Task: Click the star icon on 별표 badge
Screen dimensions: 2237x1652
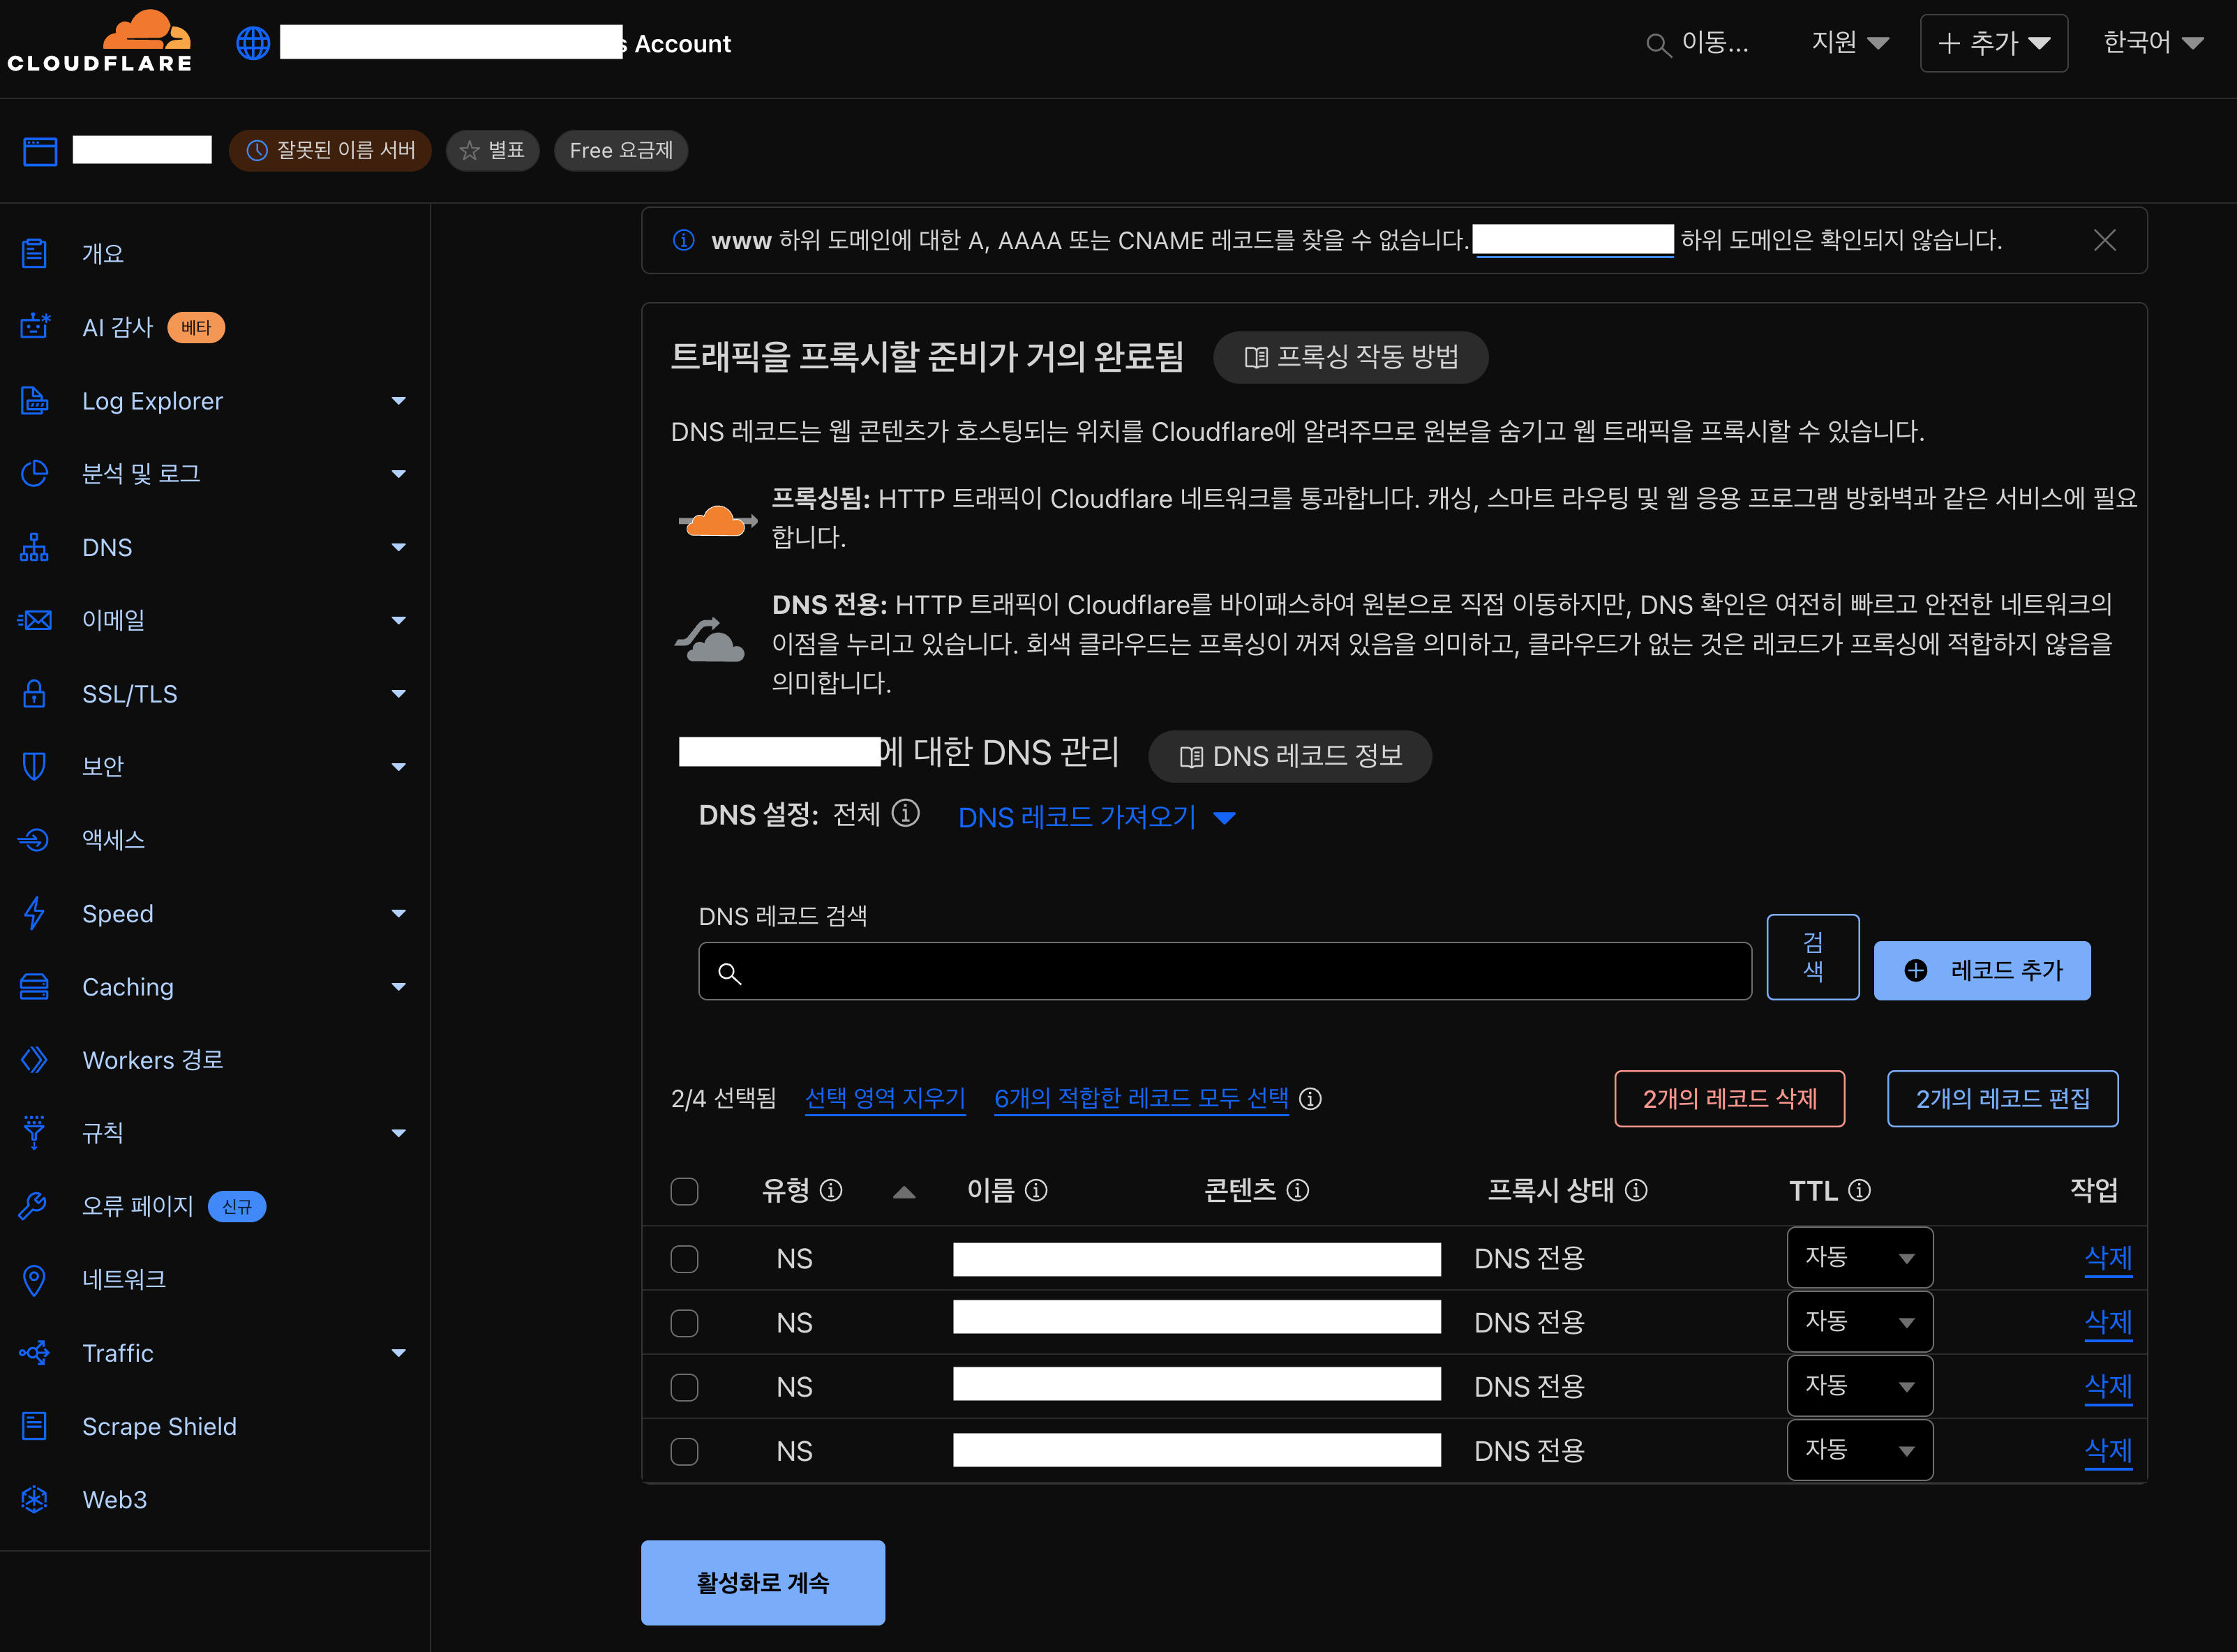Action: (469, 151)
